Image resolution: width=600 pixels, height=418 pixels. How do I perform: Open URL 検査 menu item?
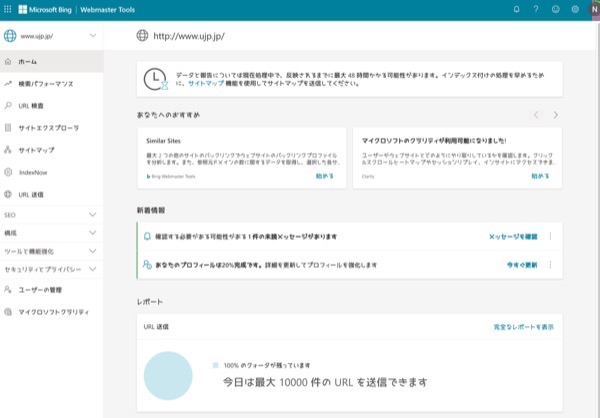[51, 106]
